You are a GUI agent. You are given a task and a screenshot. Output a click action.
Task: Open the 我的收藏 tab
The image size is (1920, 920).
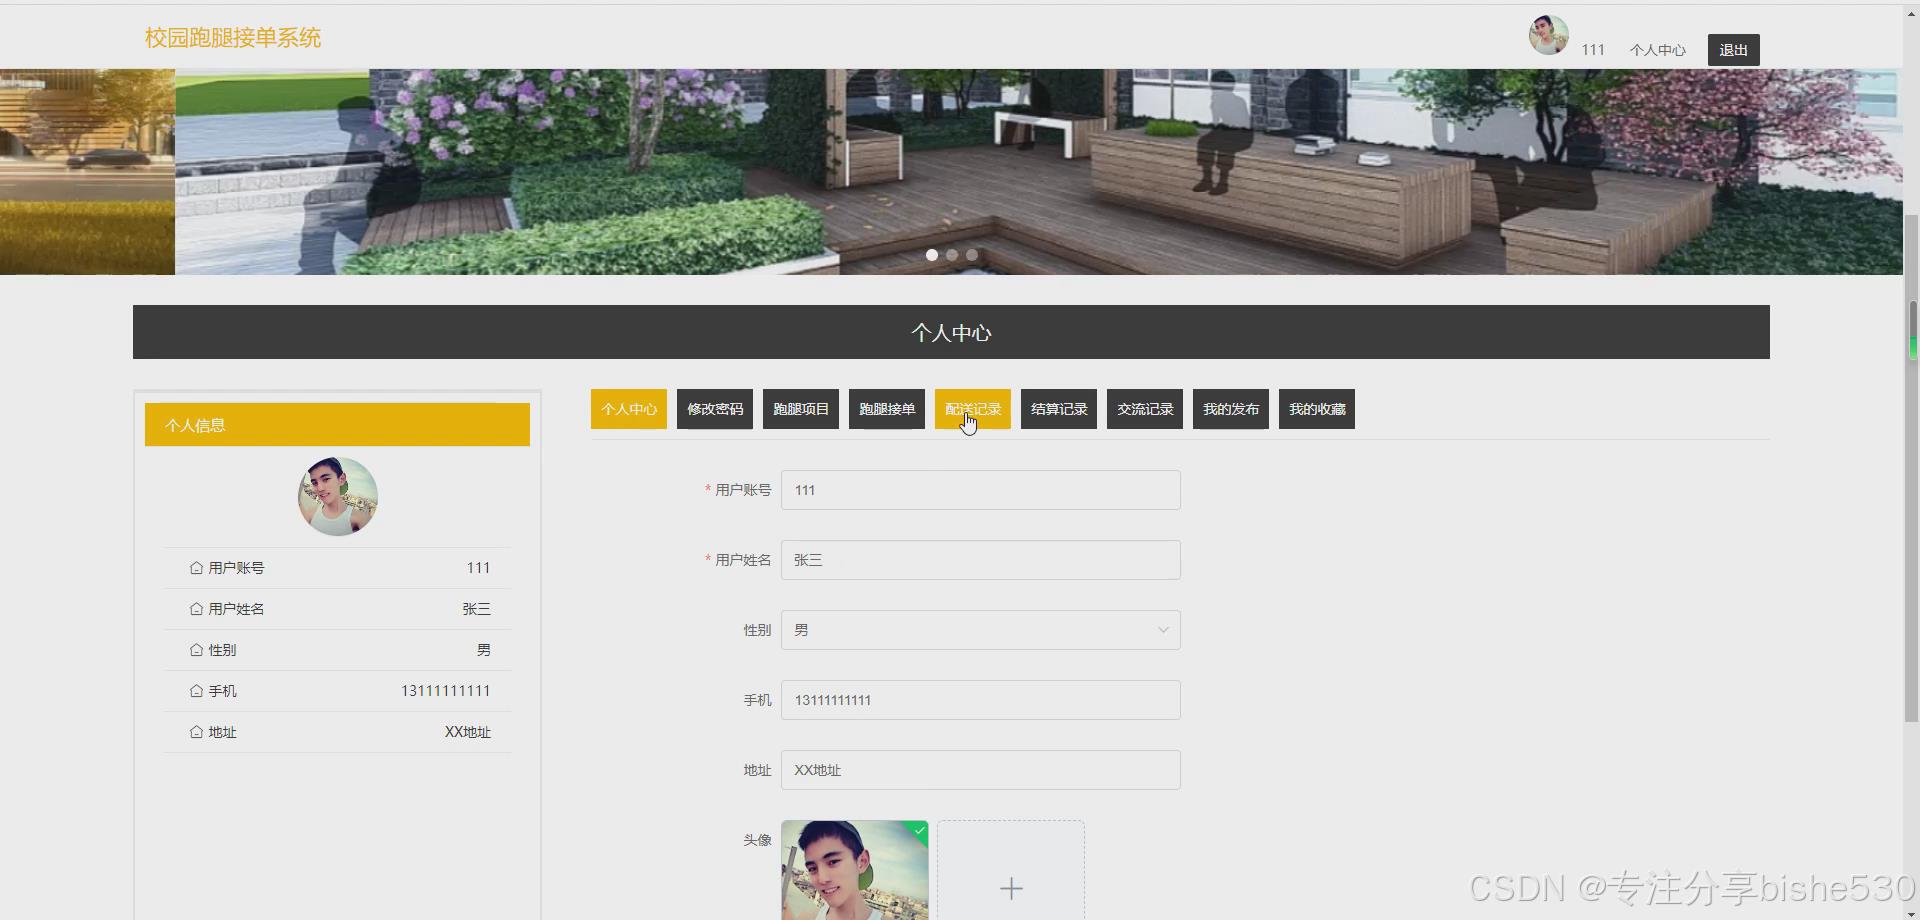click(1317, 409)
